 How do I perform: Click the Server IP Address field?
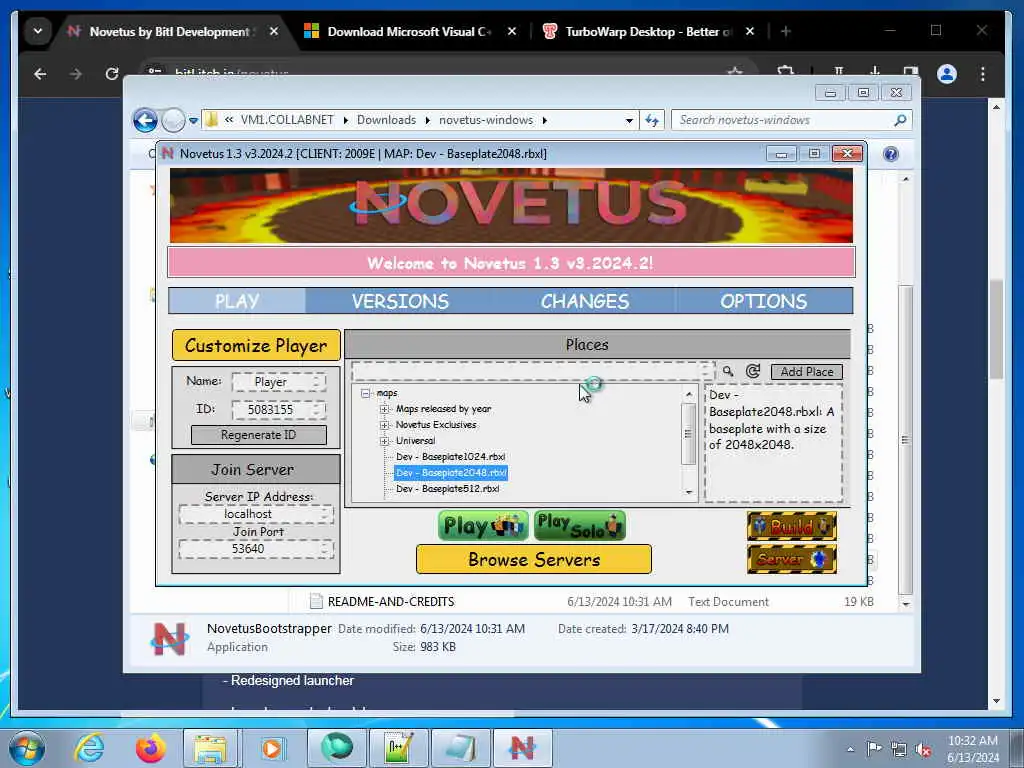click(256, 514)
